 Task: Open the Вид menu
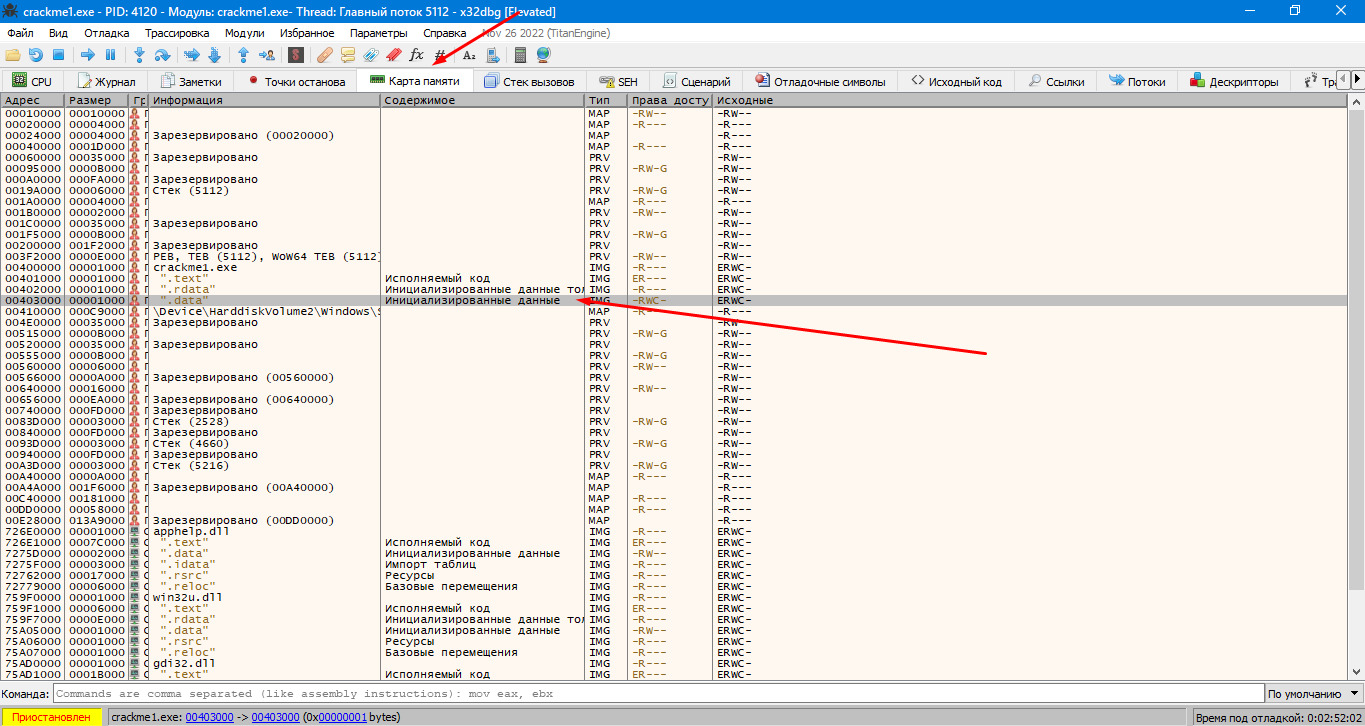click(x=58, y=33)
